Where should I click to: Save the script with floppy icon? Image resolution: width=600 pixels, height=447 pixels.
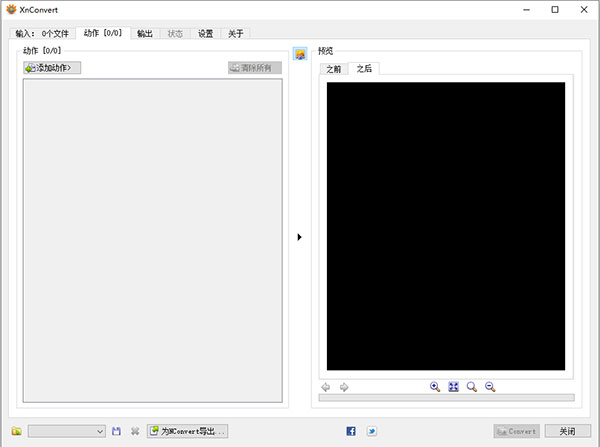point(116,431)
